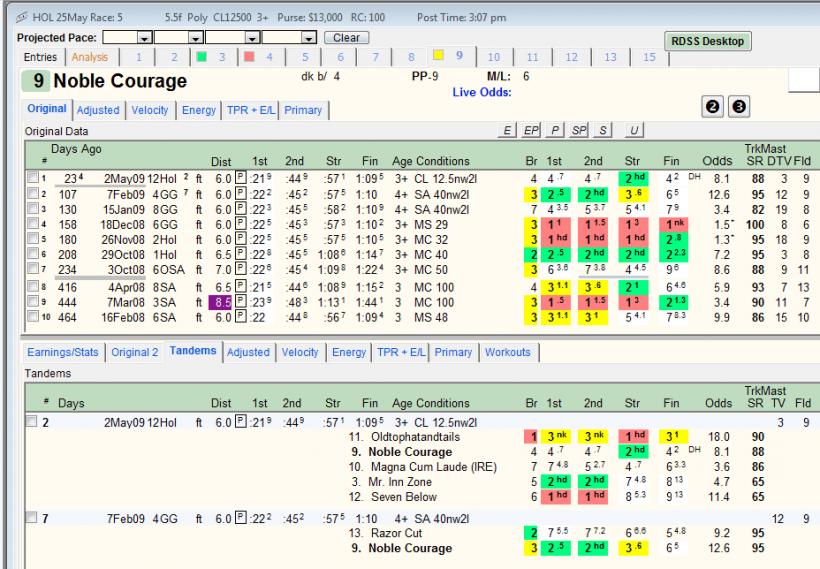Click the E running style button
820x569 pixels.
click(x=507, y=130)
